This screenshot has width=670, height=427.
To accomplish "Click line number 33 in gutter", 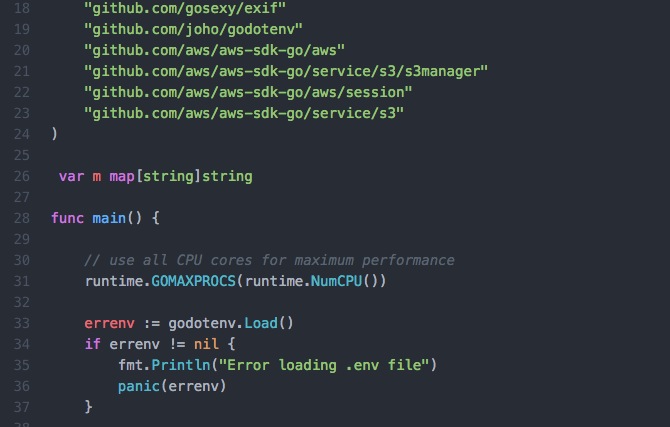I will click(22, 323).
